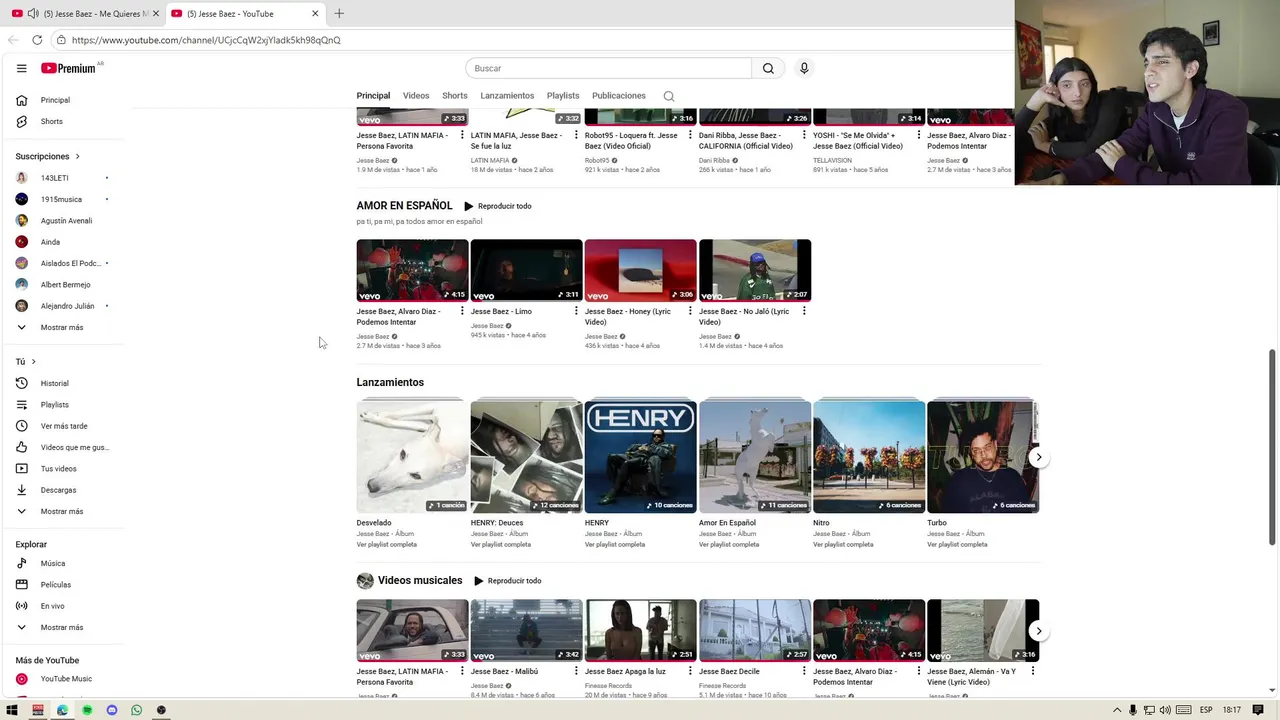
Task: Click the page vertical scrollbar thumb
Action: [1272, 447]
